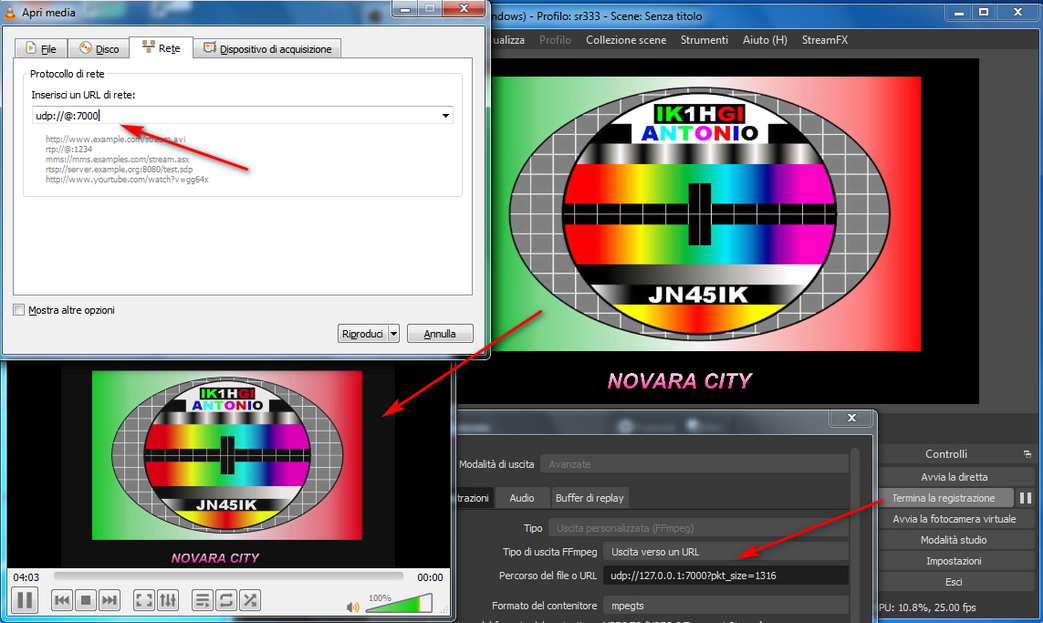This screenshot has width=1043, height=623.
Task: Stop playback in the VLC player
Action: click(x=85, y=600)
